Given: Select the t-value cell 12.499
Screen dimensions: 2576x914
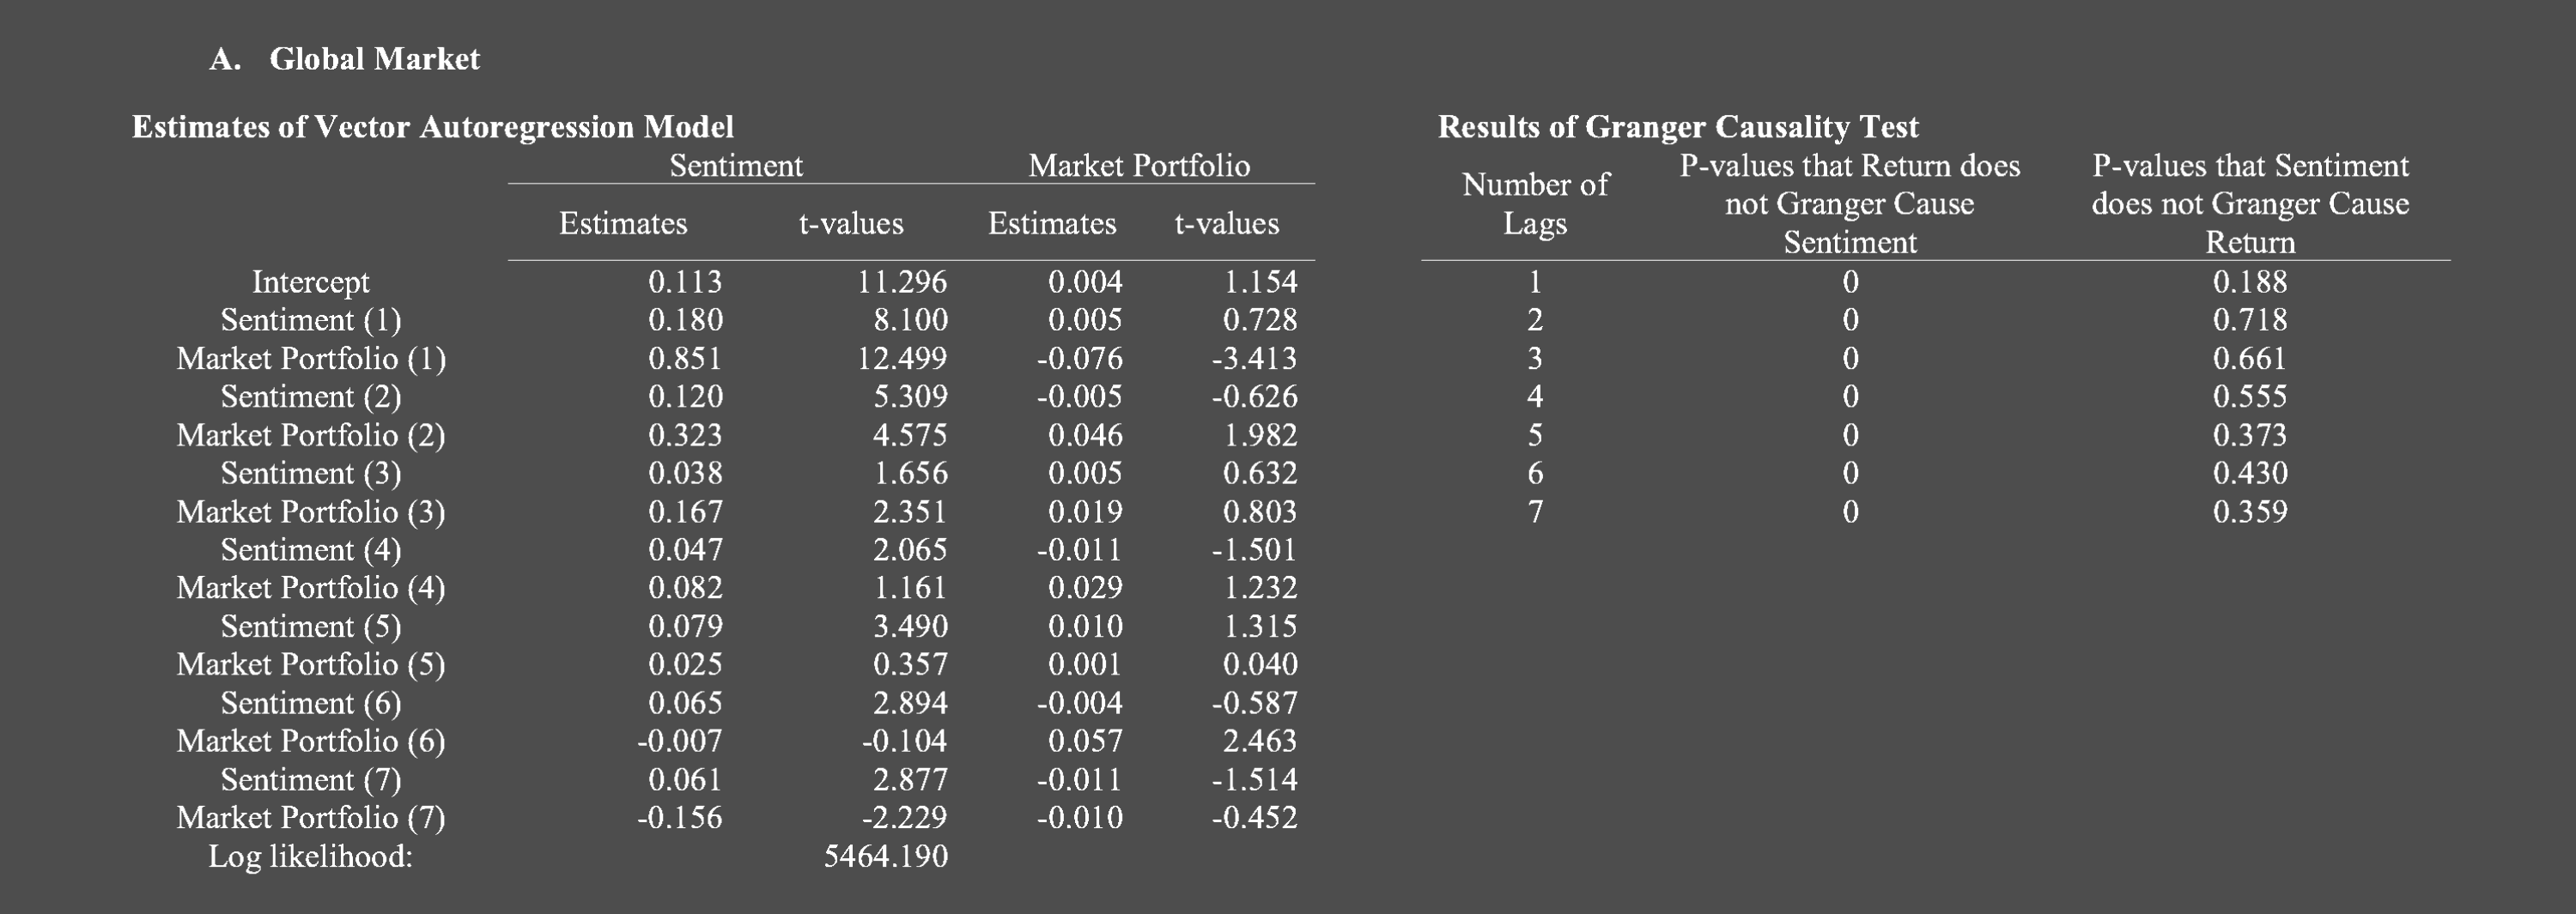Looking at the screenshot, I should coord(901,358).
